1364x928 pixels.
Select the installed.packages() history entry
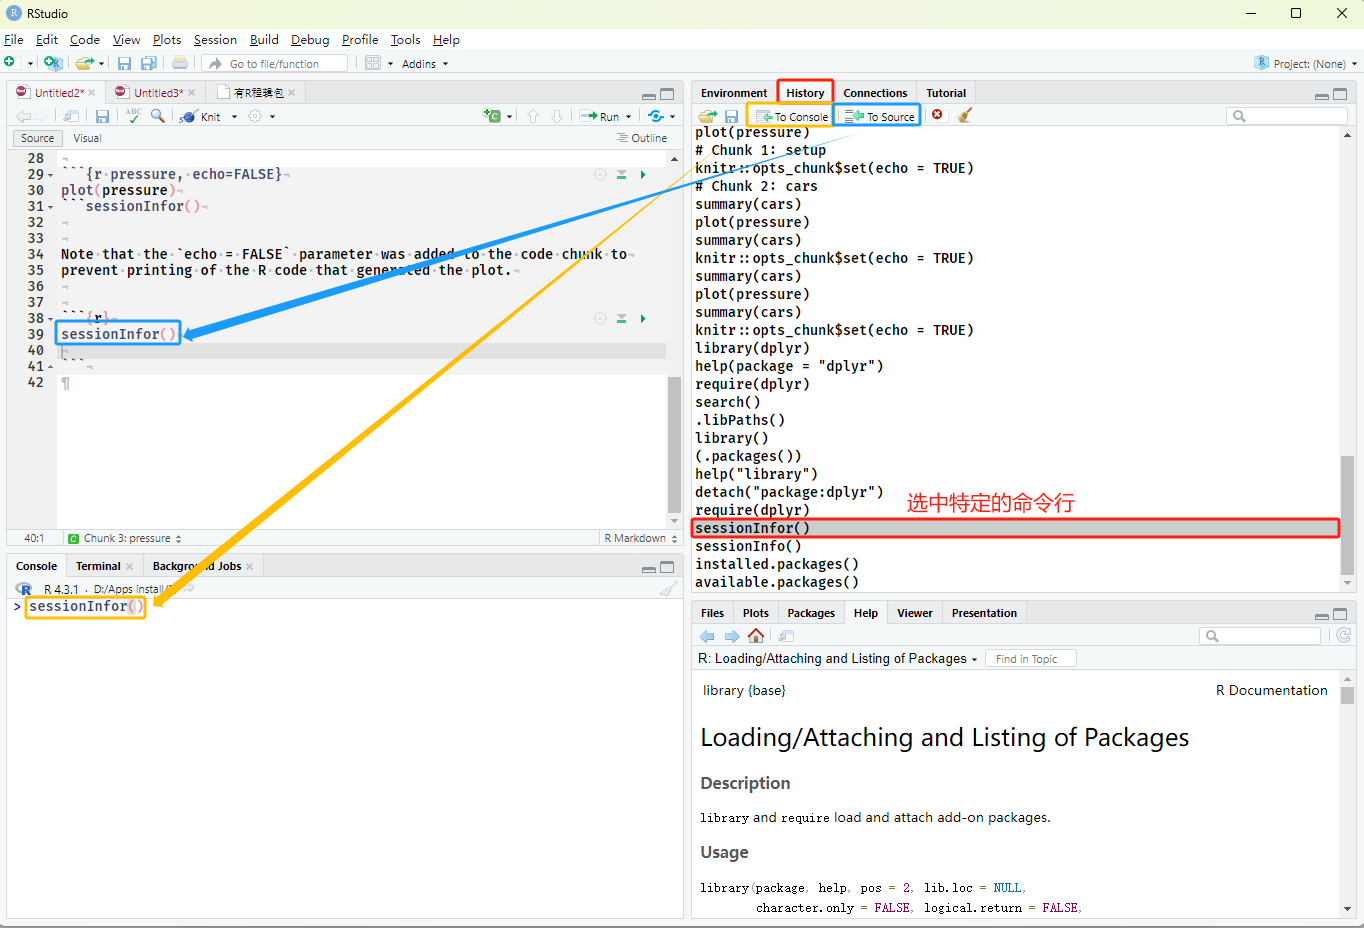[777, 564]
